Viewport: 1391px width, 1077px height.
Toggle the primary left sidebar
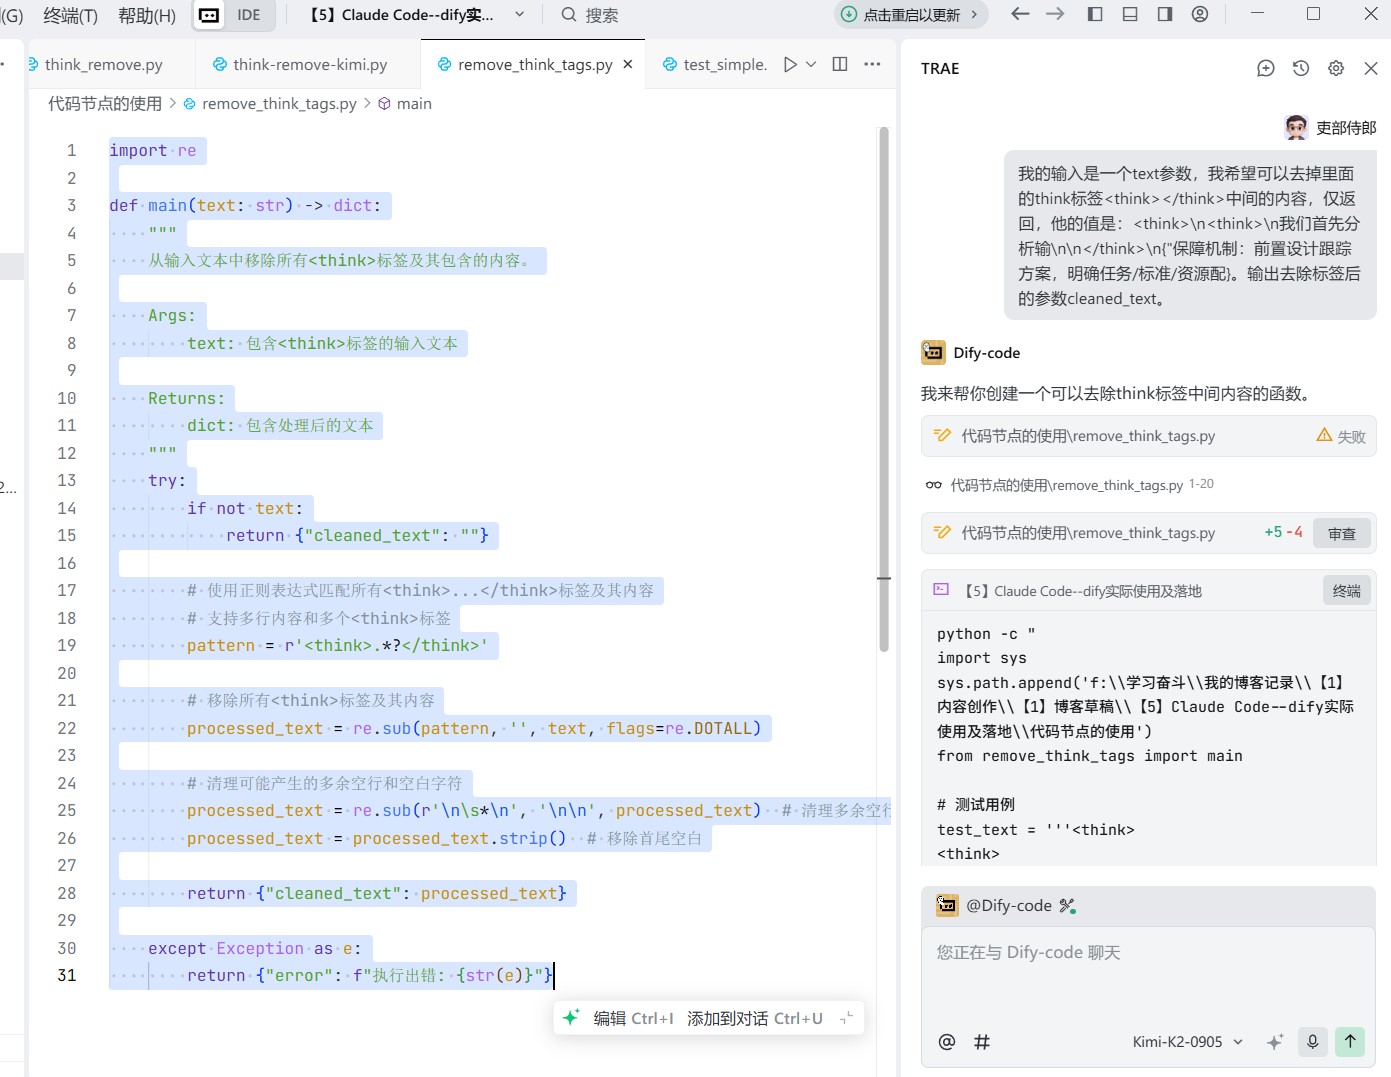(x=1095, y=14)
